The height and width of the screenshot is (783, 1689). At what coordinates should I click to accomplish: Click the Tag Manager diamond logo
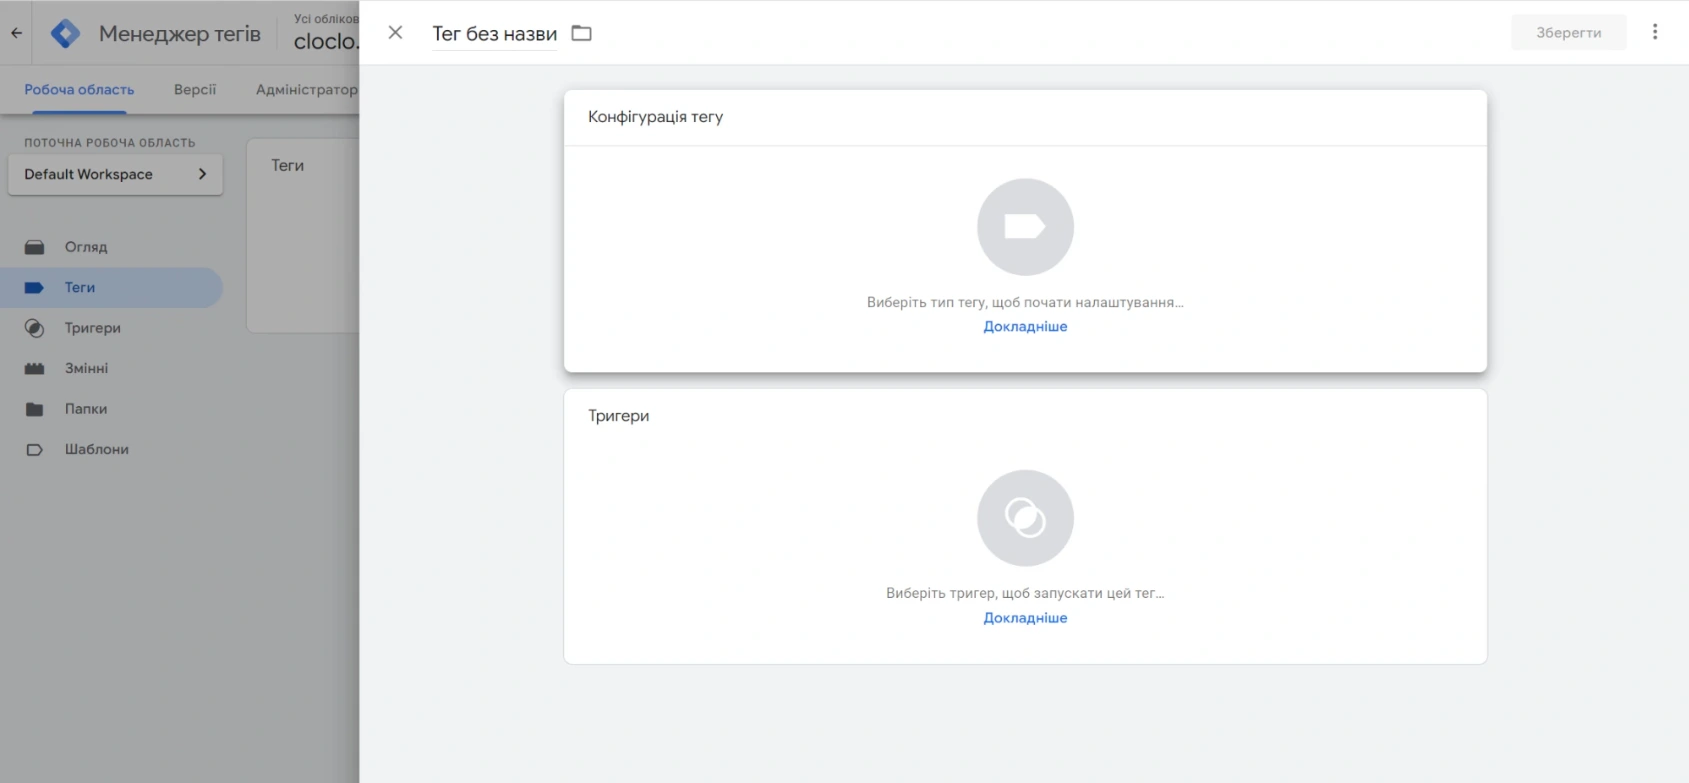coord(66,33)
